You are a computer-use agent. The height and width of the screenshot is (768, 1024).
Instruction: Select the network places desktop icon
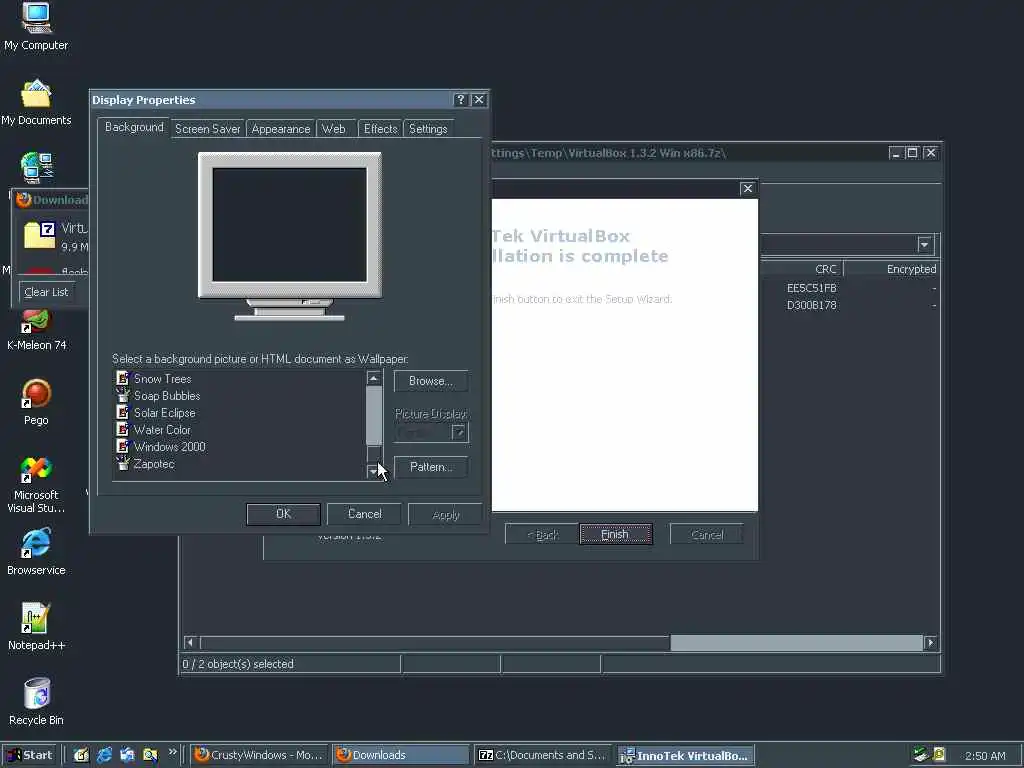click(x=37, y=167)
